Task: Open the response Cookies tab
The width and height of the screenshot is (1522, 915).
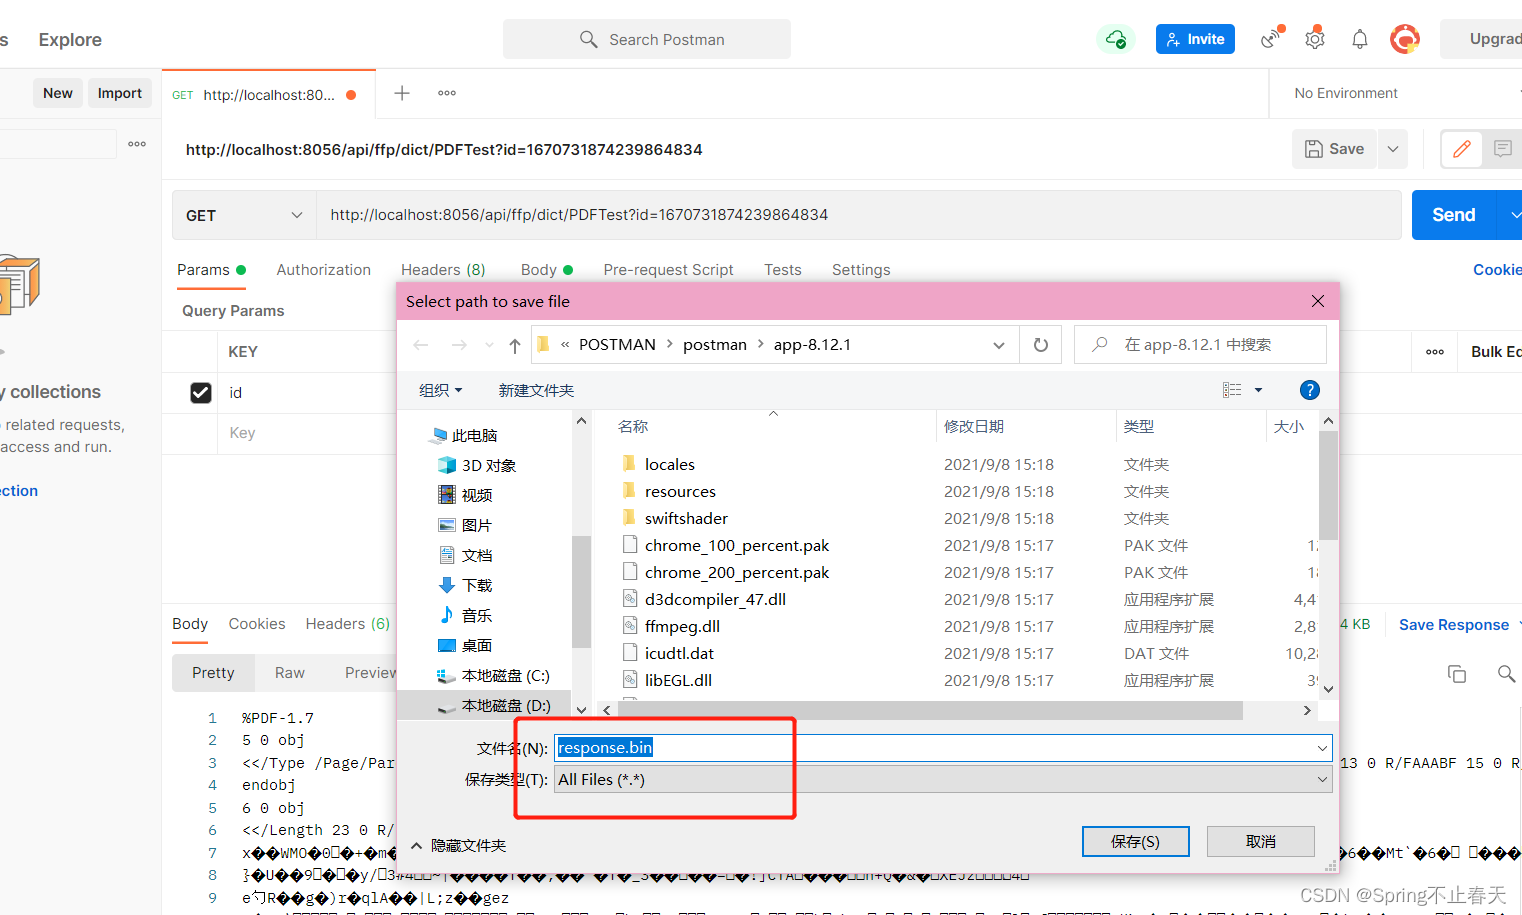Action: coord(257,624)
